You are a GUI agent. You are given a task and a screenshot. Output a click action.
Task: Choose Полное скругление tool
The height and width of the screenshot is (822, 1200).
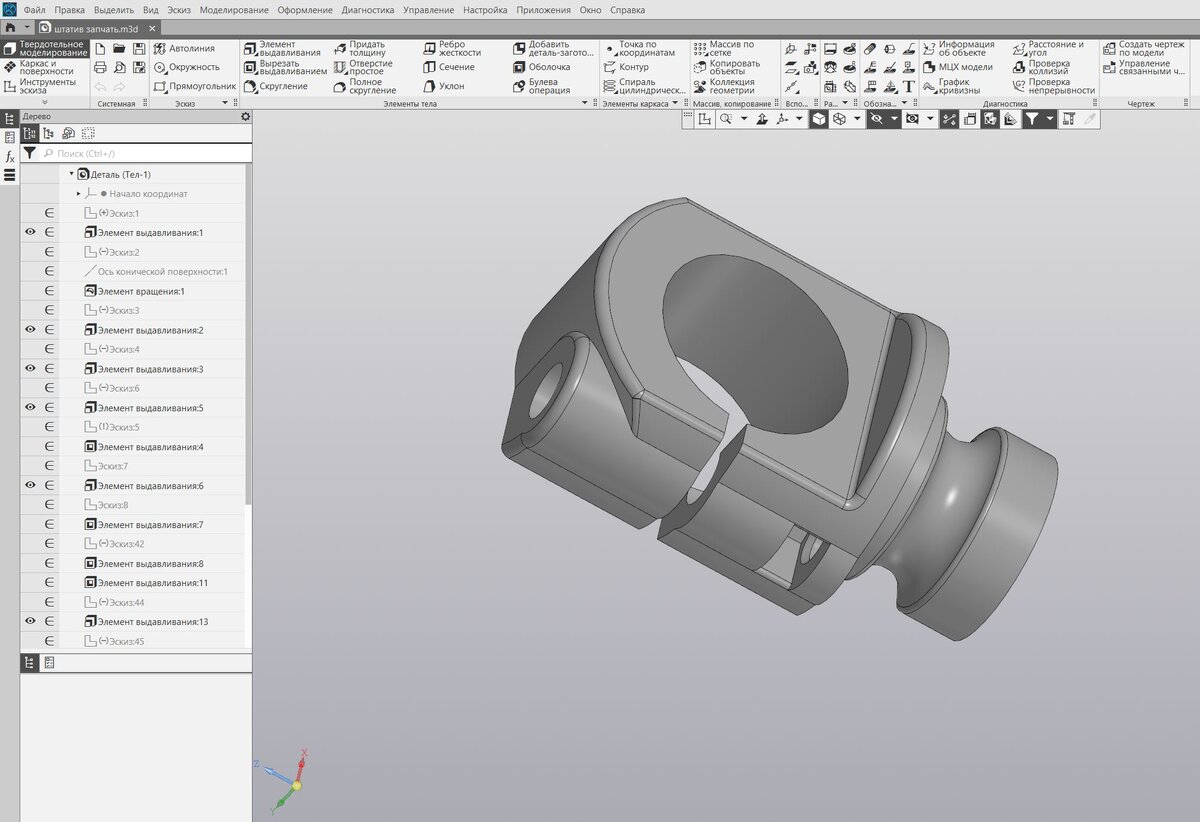(364, 86)
